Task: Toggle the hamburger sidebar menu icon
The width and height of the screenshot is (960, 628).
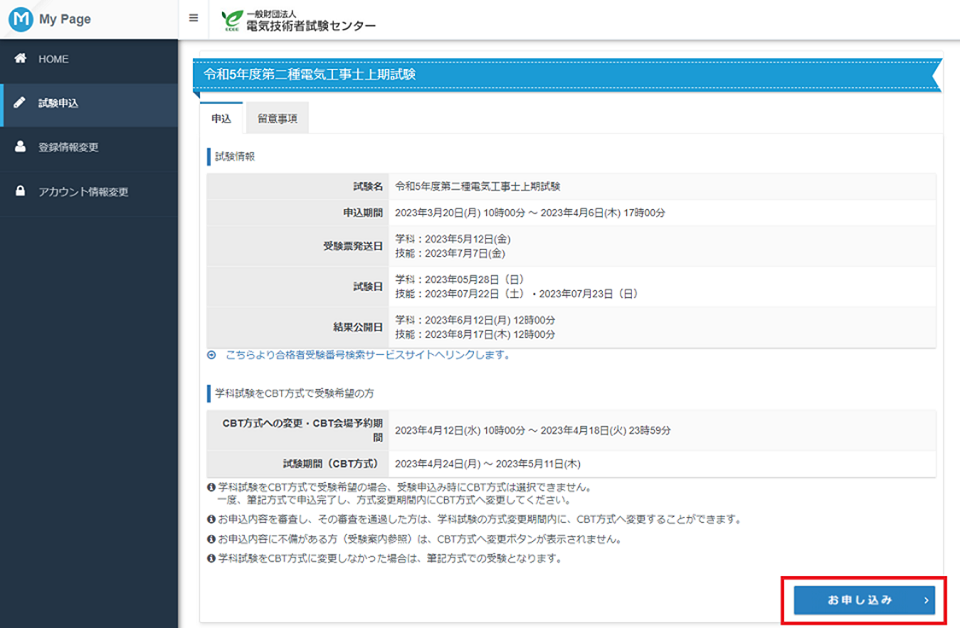Action: coord(193,19)
